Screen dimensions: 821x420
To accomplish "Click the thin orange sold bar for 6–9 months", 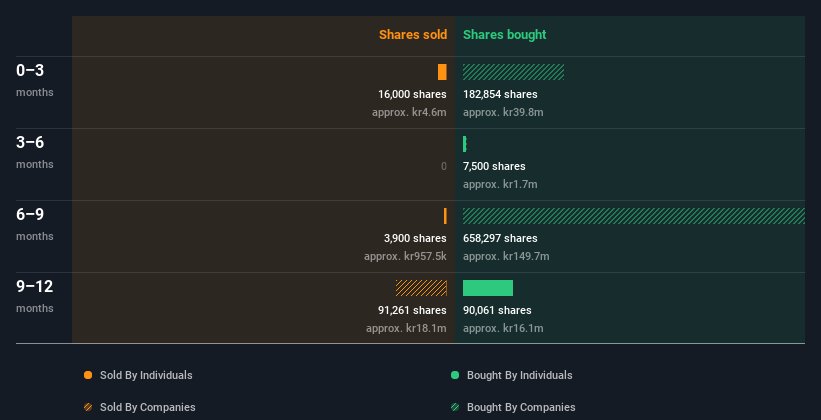I will (445, 216).
